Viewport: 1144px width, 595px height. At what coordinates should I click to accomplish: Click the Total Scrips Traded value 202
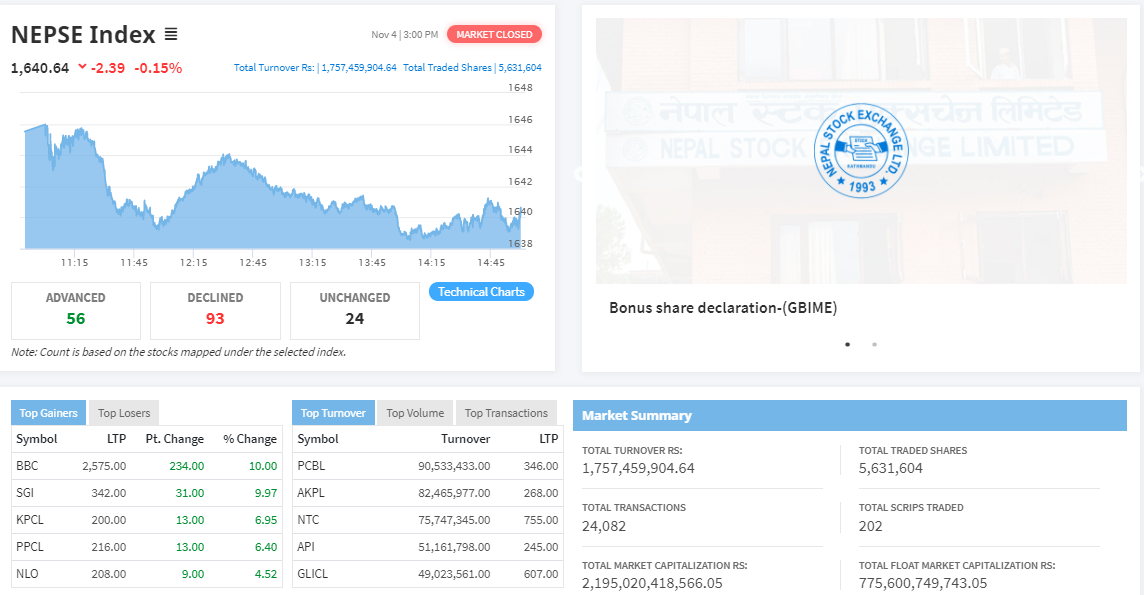click(870, 526)
